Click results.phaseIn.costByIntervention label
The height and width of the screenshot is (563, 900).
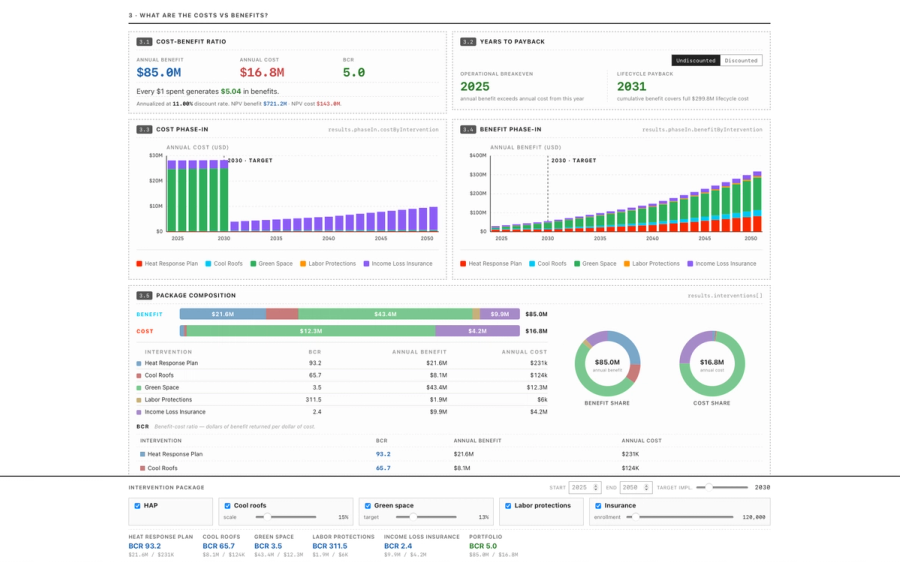[383, 130]
